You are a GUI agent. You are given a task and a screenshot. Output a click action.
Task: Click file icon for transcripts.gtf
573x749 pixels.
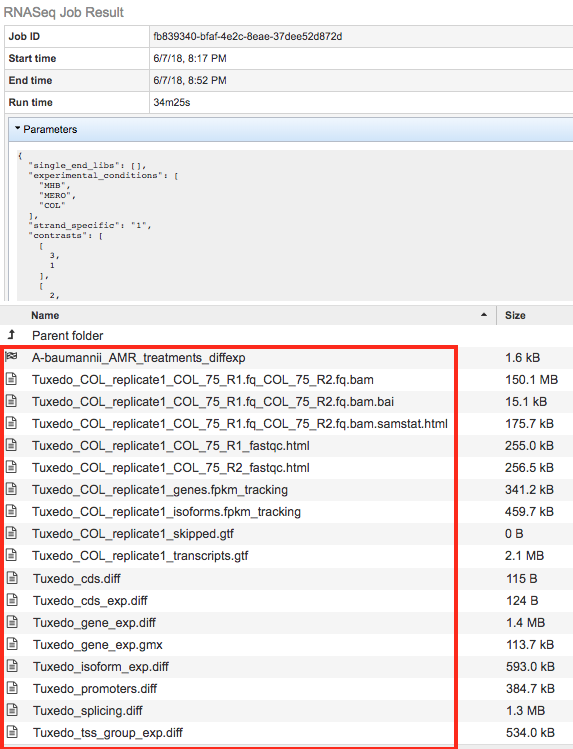coord(11,555)
